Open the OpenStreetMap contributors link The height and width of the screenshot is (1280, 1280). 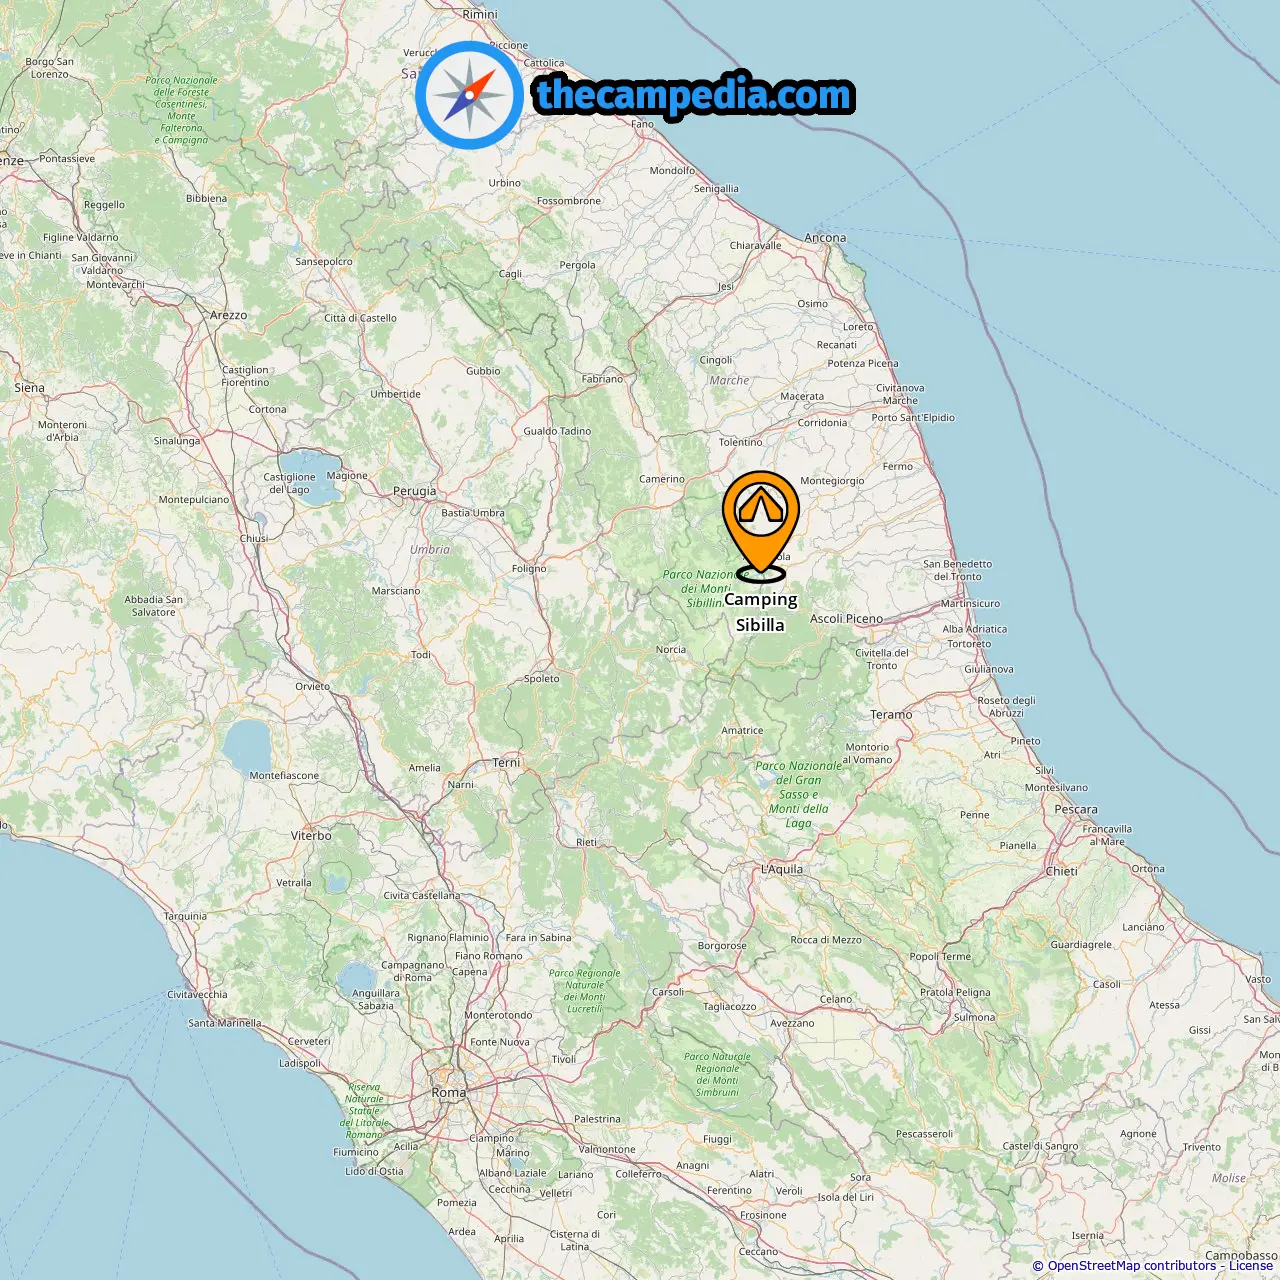pyautogui.click(x=1132, y=1266)
